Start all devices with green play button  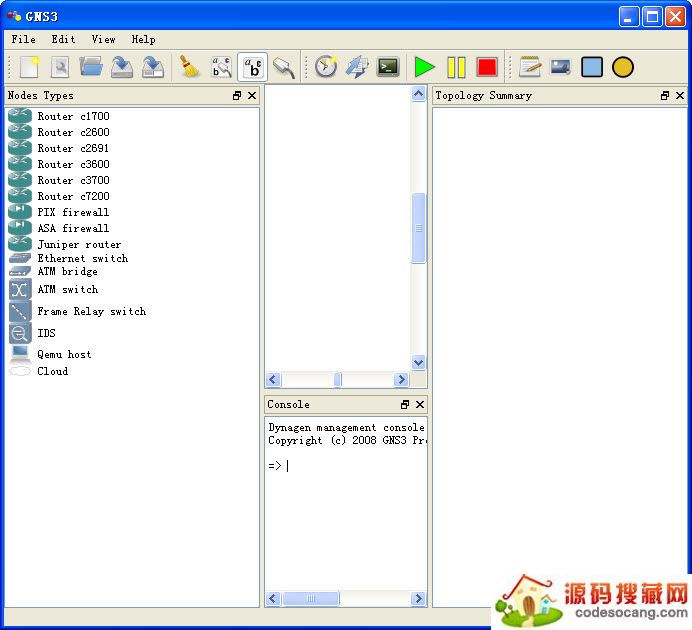425,67
